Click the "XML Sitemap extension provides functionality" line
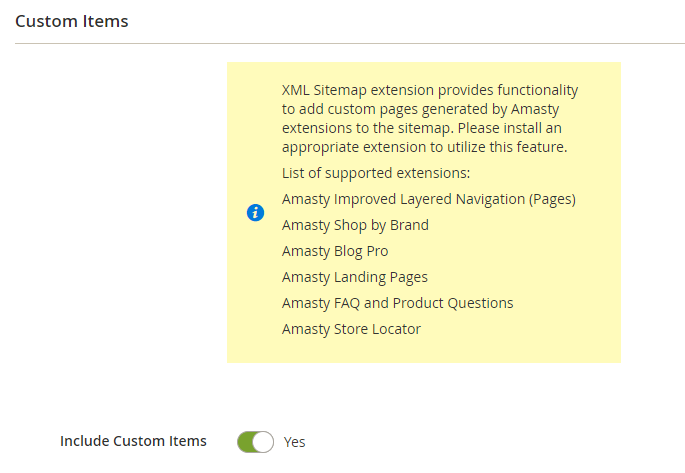685x473 pixels. 430,90
